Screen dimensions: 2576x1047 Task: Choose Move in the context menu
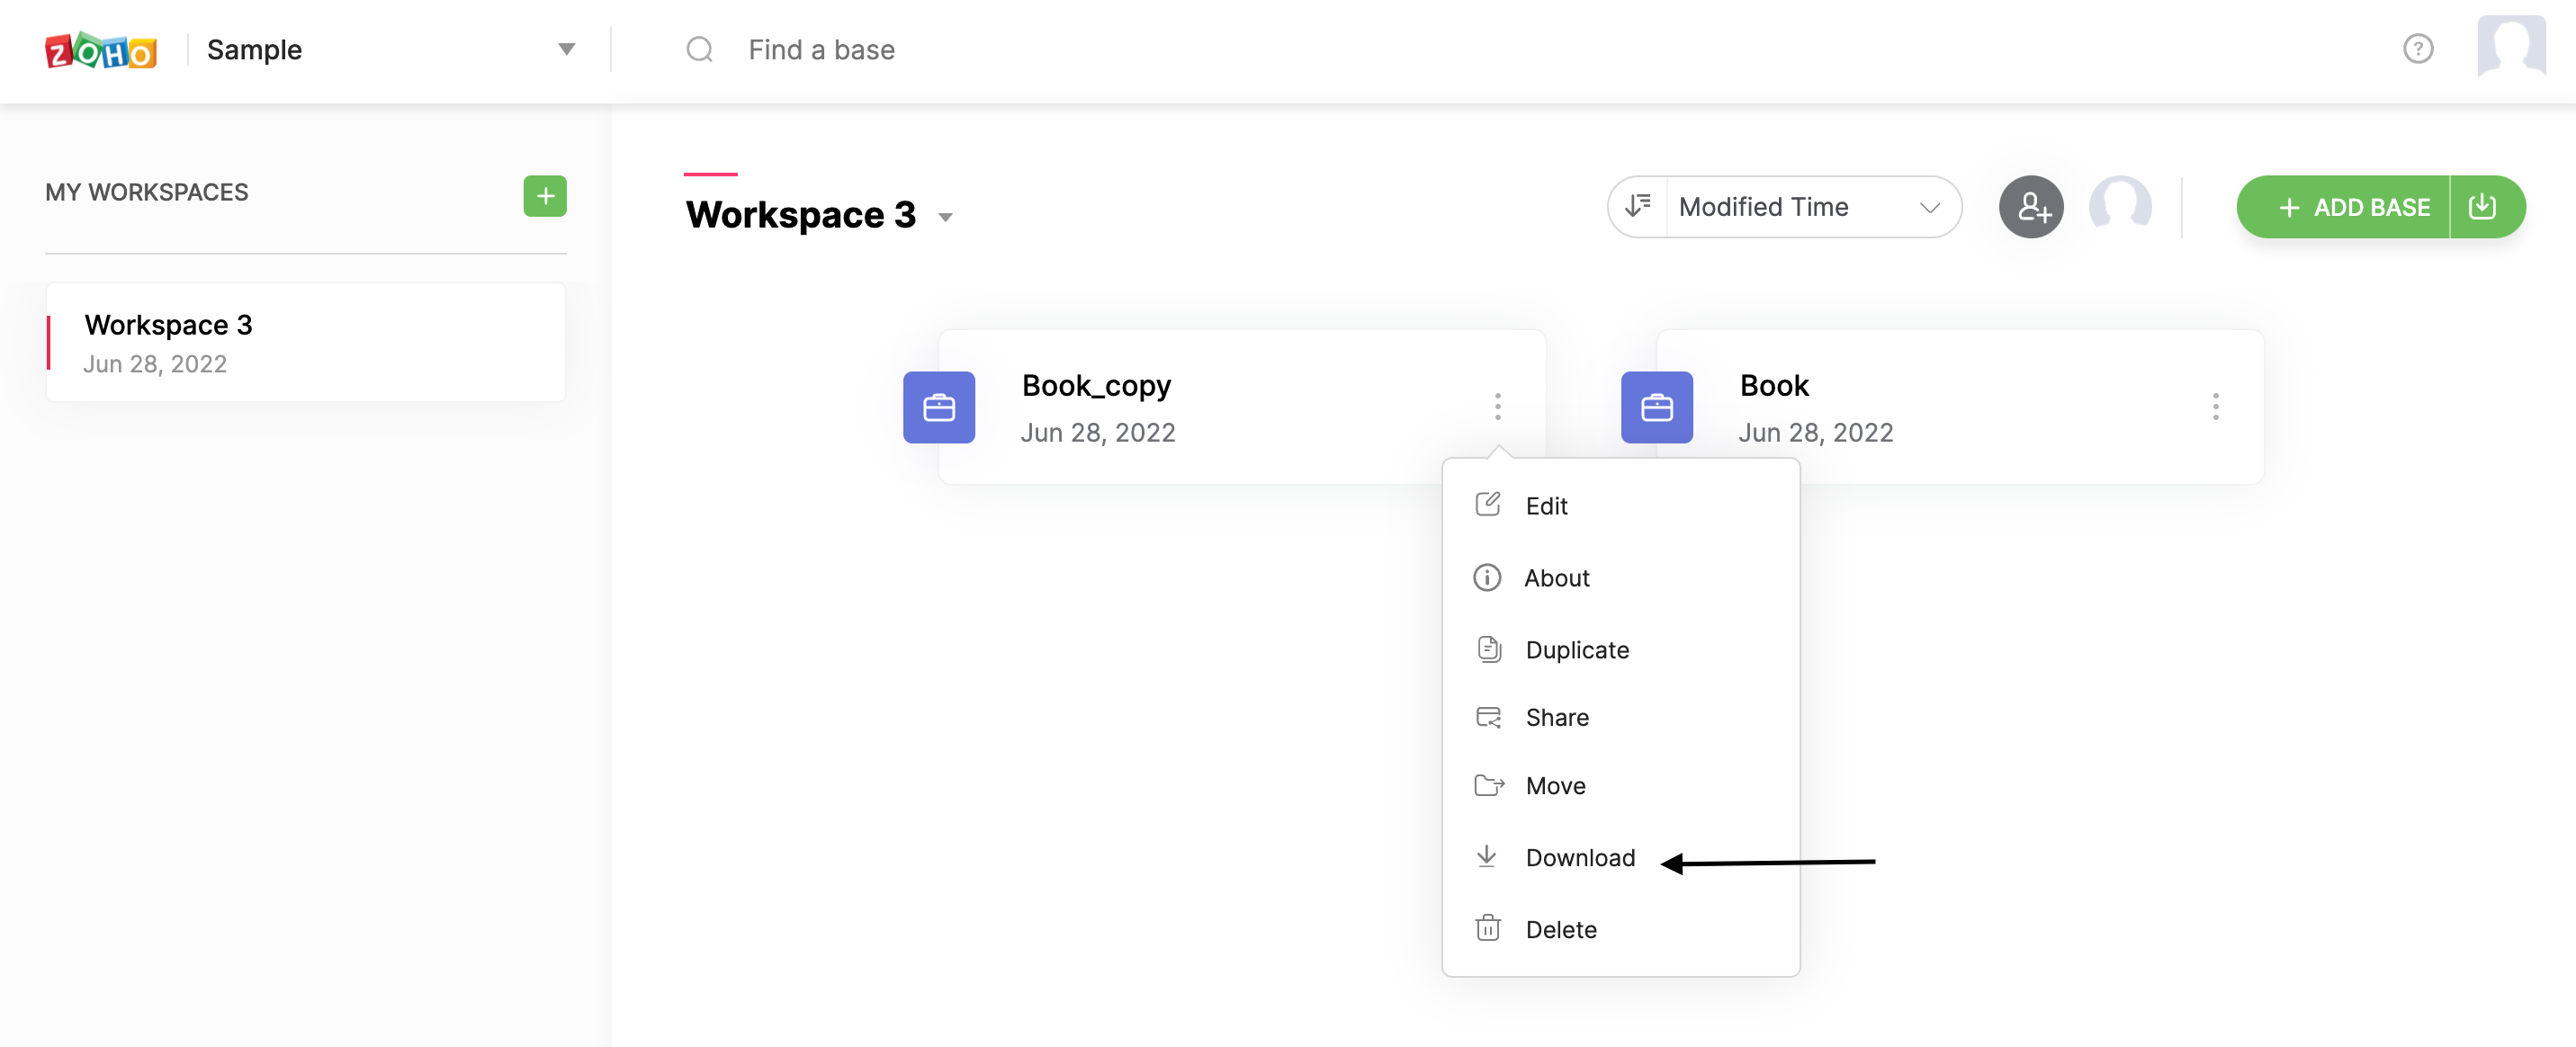(x=1555, y=786)
